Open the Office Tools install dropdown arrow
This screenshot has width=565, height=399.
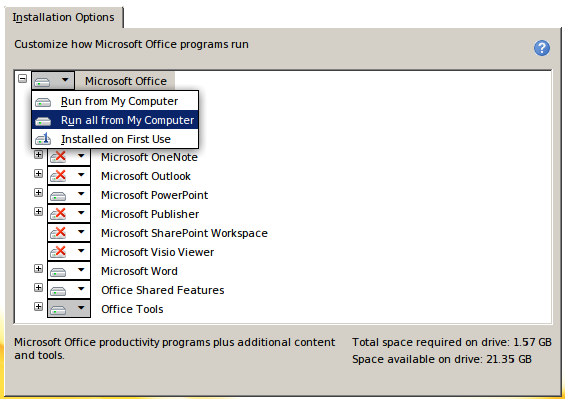point(81,308)
